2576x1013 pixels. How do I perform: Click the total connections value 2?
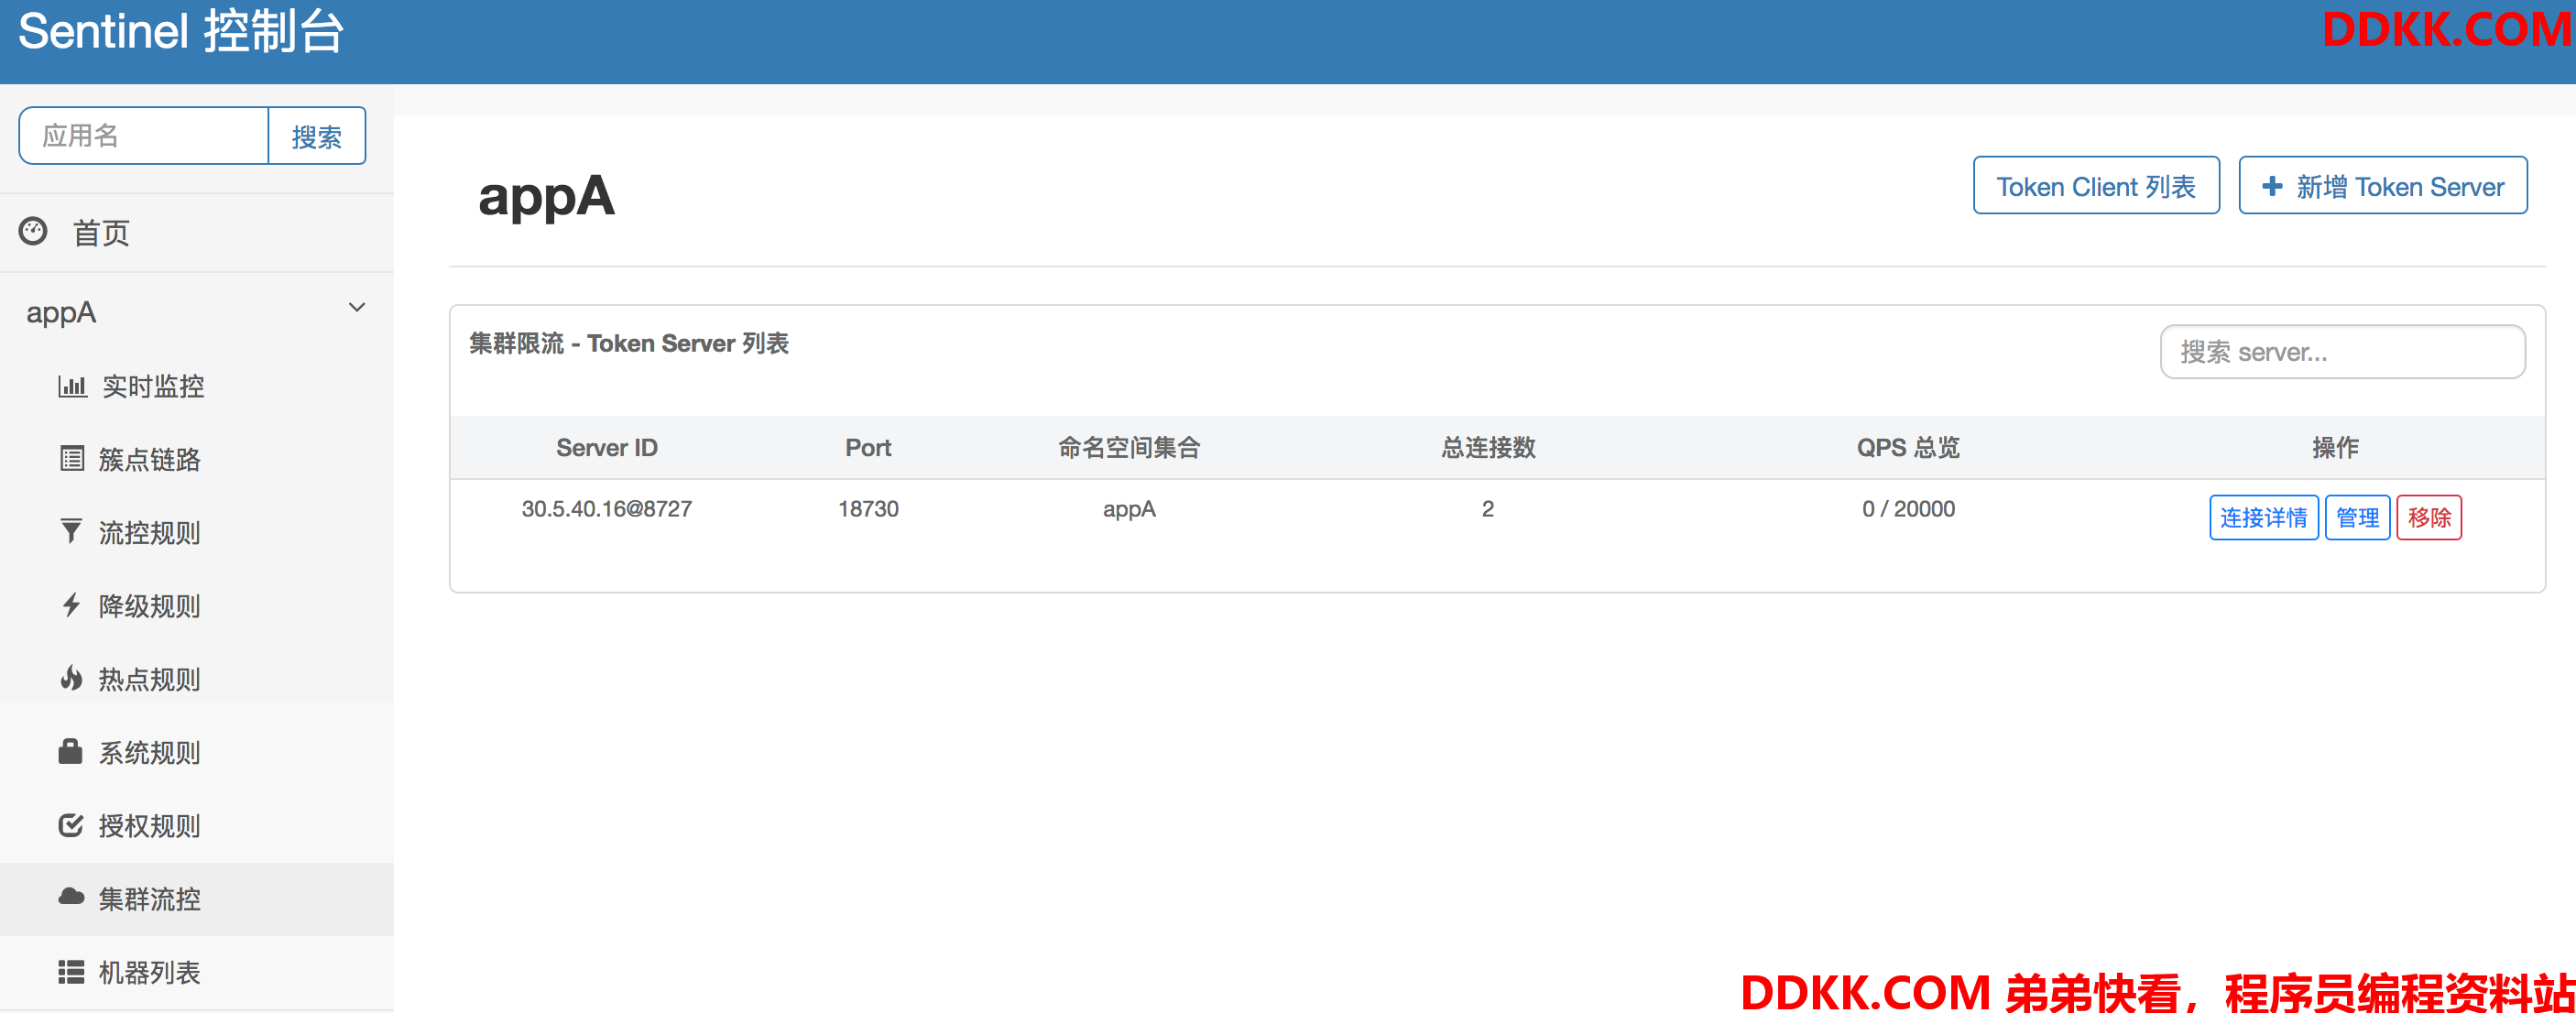tap(1488, 509)
